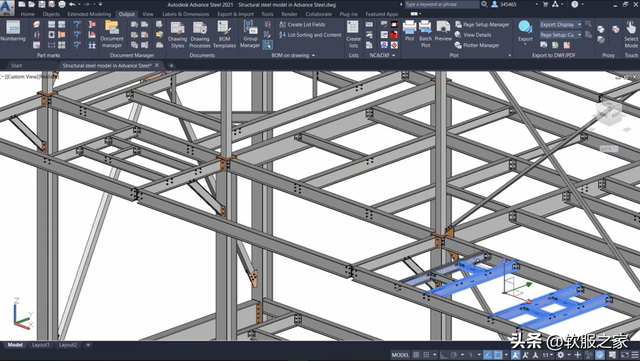Image resolution: width=640 pixels, height=361 pixels.
Task: Open the Plot panel dialog launcher arrow
Action: [x=510, y=55]
